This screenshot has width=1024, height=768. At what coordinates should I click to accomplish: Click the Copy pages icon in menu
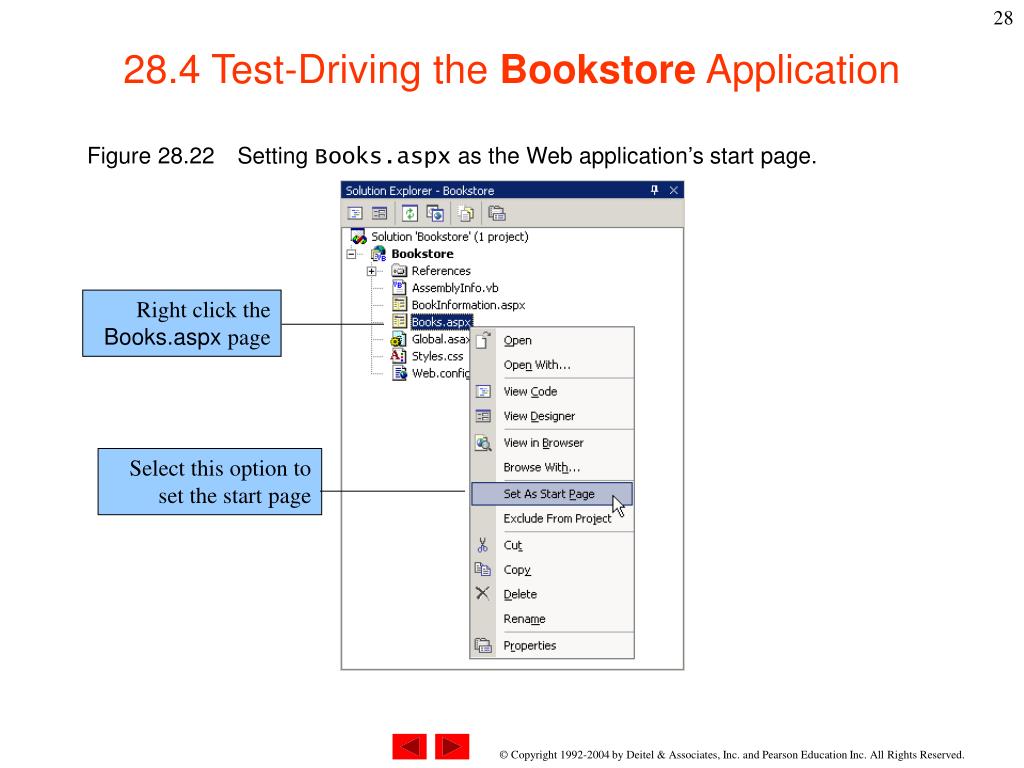tap(483, 569)
